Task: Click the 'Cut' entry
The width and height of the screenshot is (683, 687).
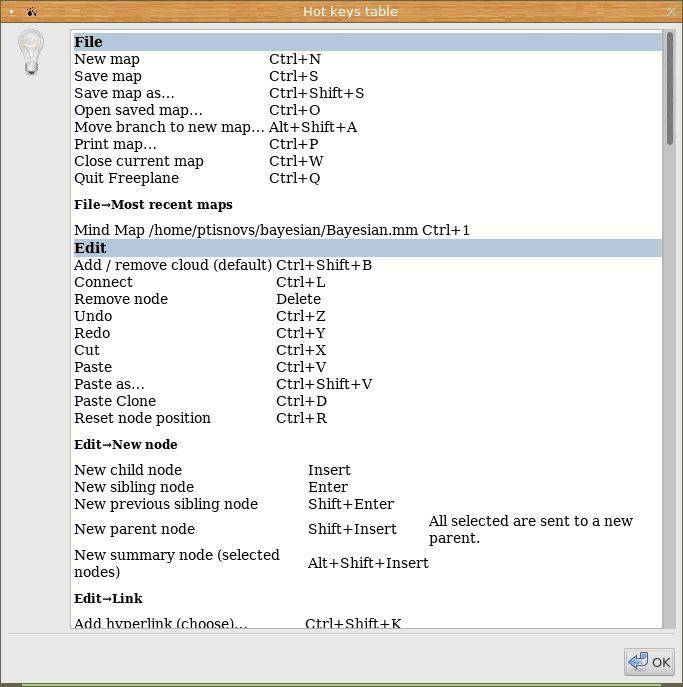Action: coord(87,351)
